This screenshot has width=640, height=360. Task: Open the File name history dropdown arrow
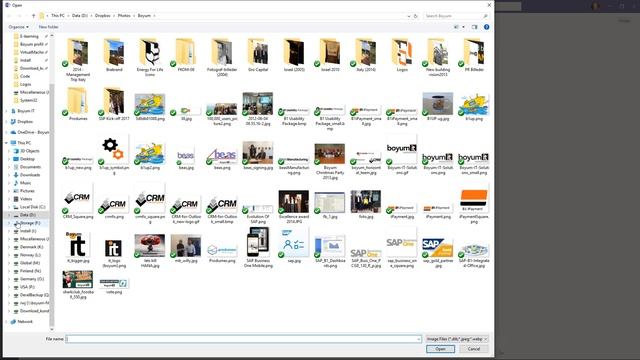tap(418, 339)
